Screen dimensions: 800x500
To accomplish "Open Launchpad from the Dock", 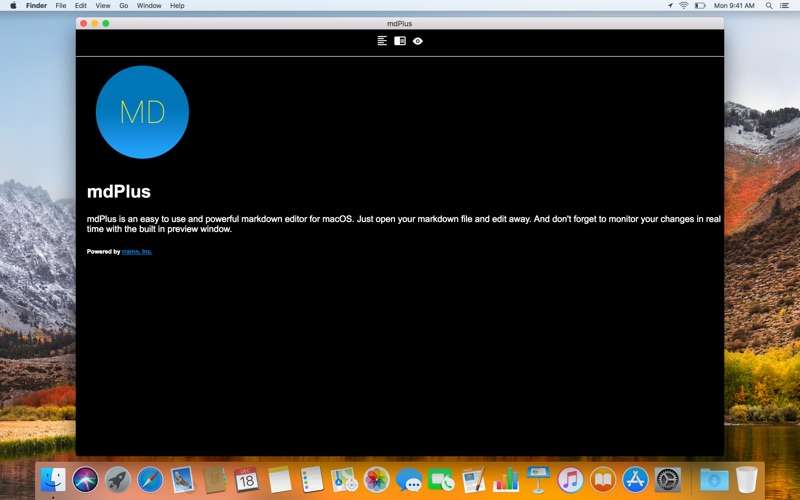I will click(118, 480).
